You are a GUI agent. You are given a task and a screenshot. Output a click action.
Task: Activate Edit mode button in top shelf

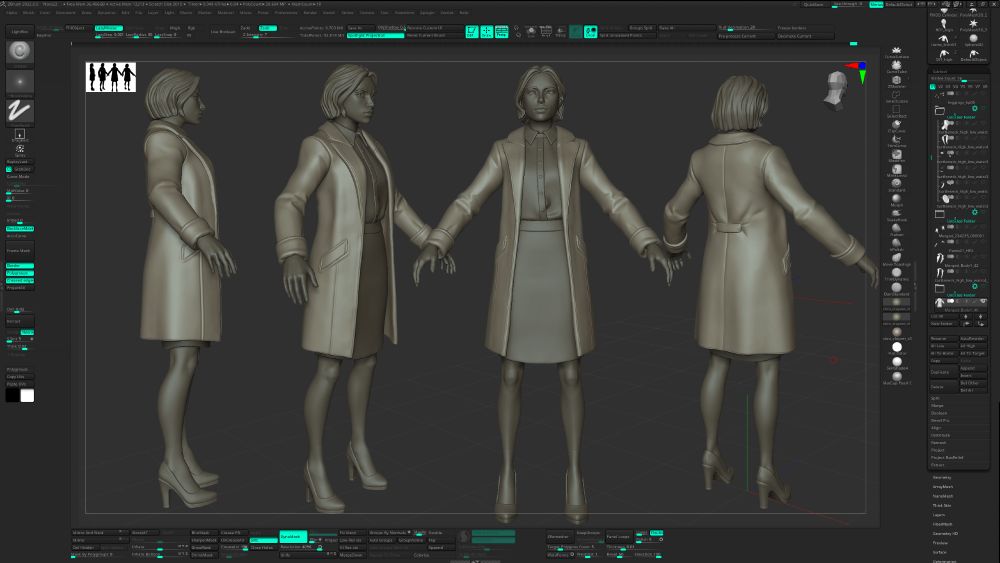click(x=471, y=31)
